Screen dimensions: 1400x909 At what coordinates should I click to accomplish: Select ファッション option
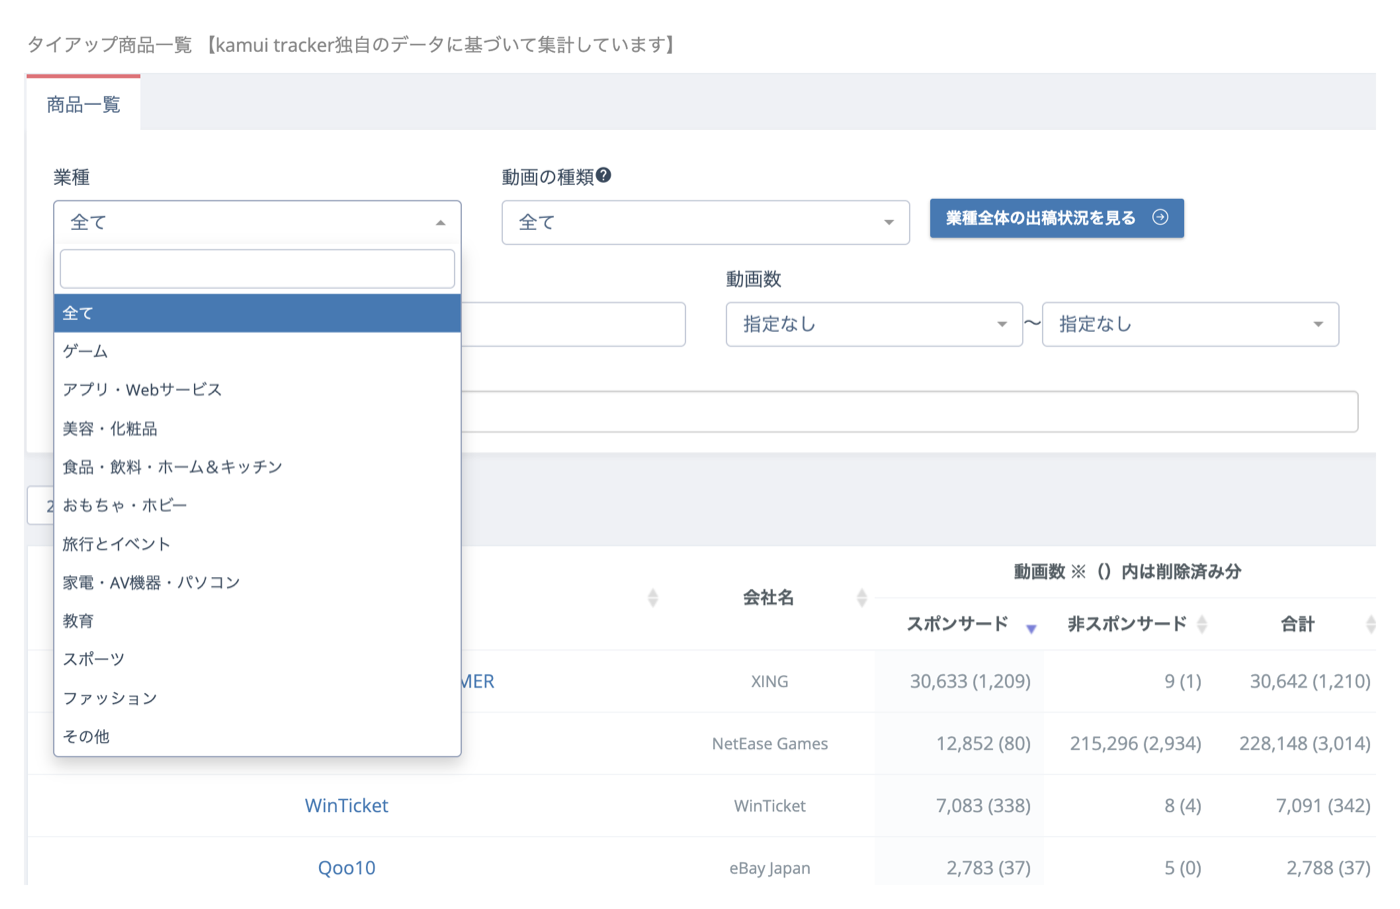coord(257,698)
